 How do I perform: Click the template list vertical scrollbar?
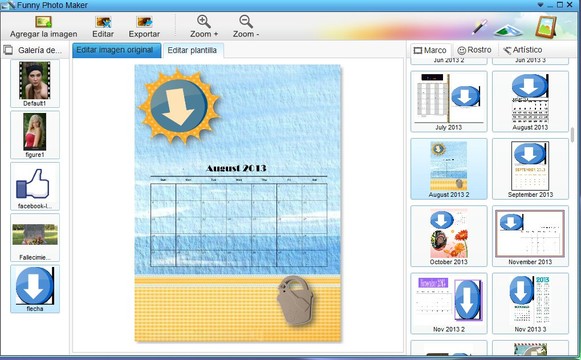[x=572, y=134]
